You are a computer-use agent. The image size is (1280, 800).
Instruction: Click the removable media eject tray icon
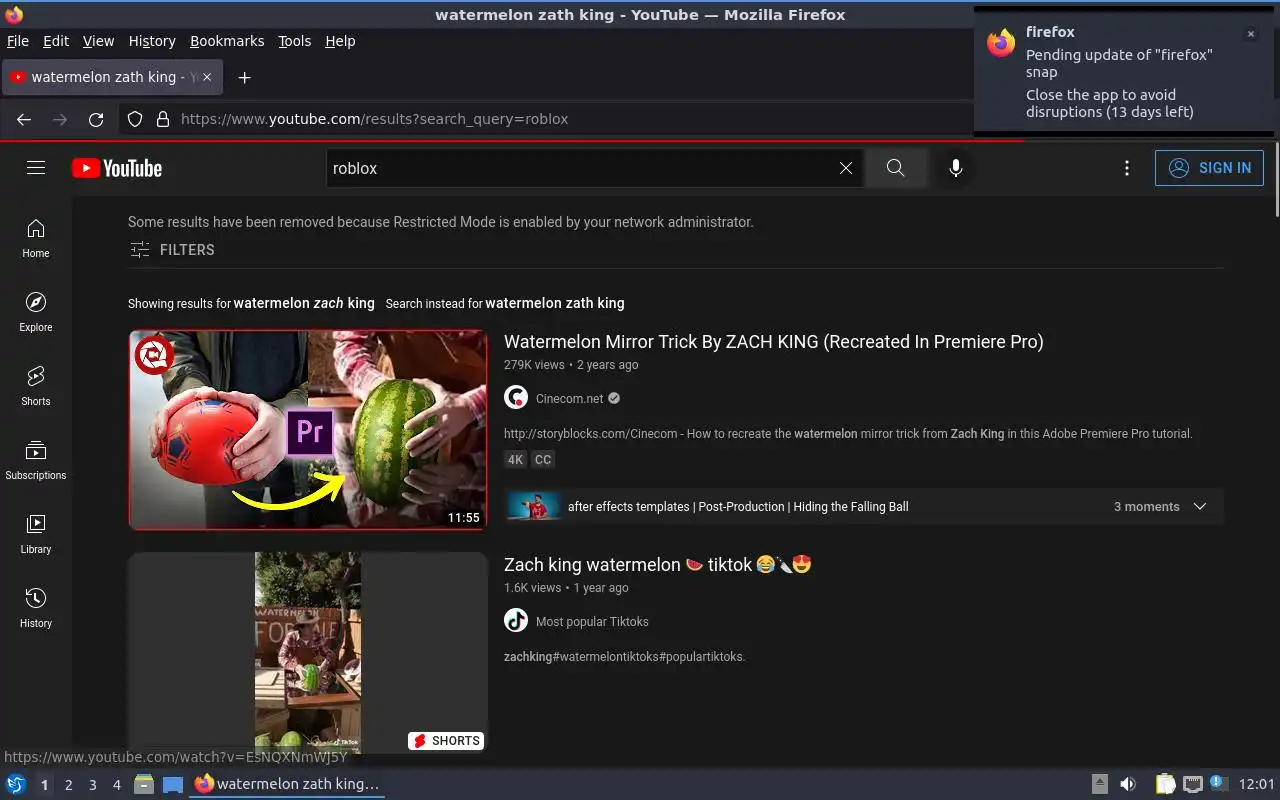tap(1099, 785)
